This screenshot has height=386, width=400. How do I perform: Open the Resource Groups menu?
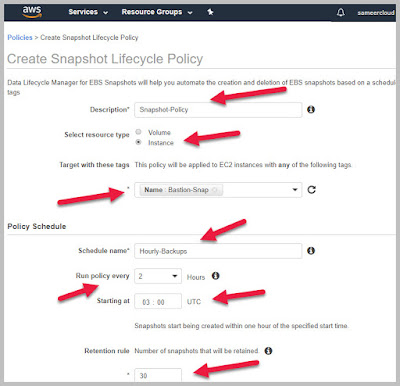157,12
